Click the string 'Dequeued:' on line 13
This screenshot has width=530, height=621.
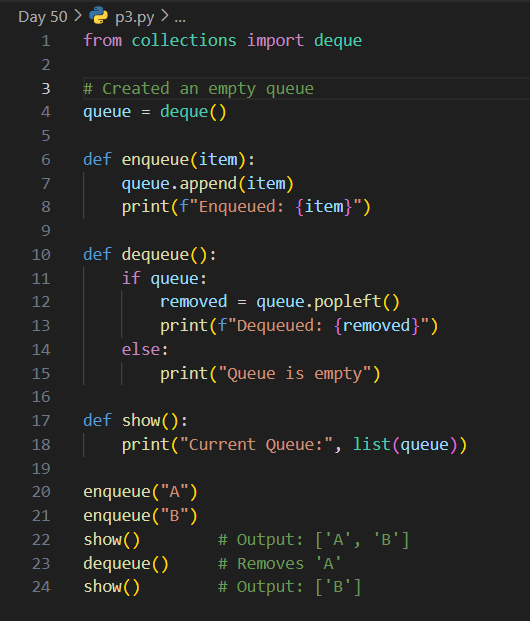[x=280, y=326]
